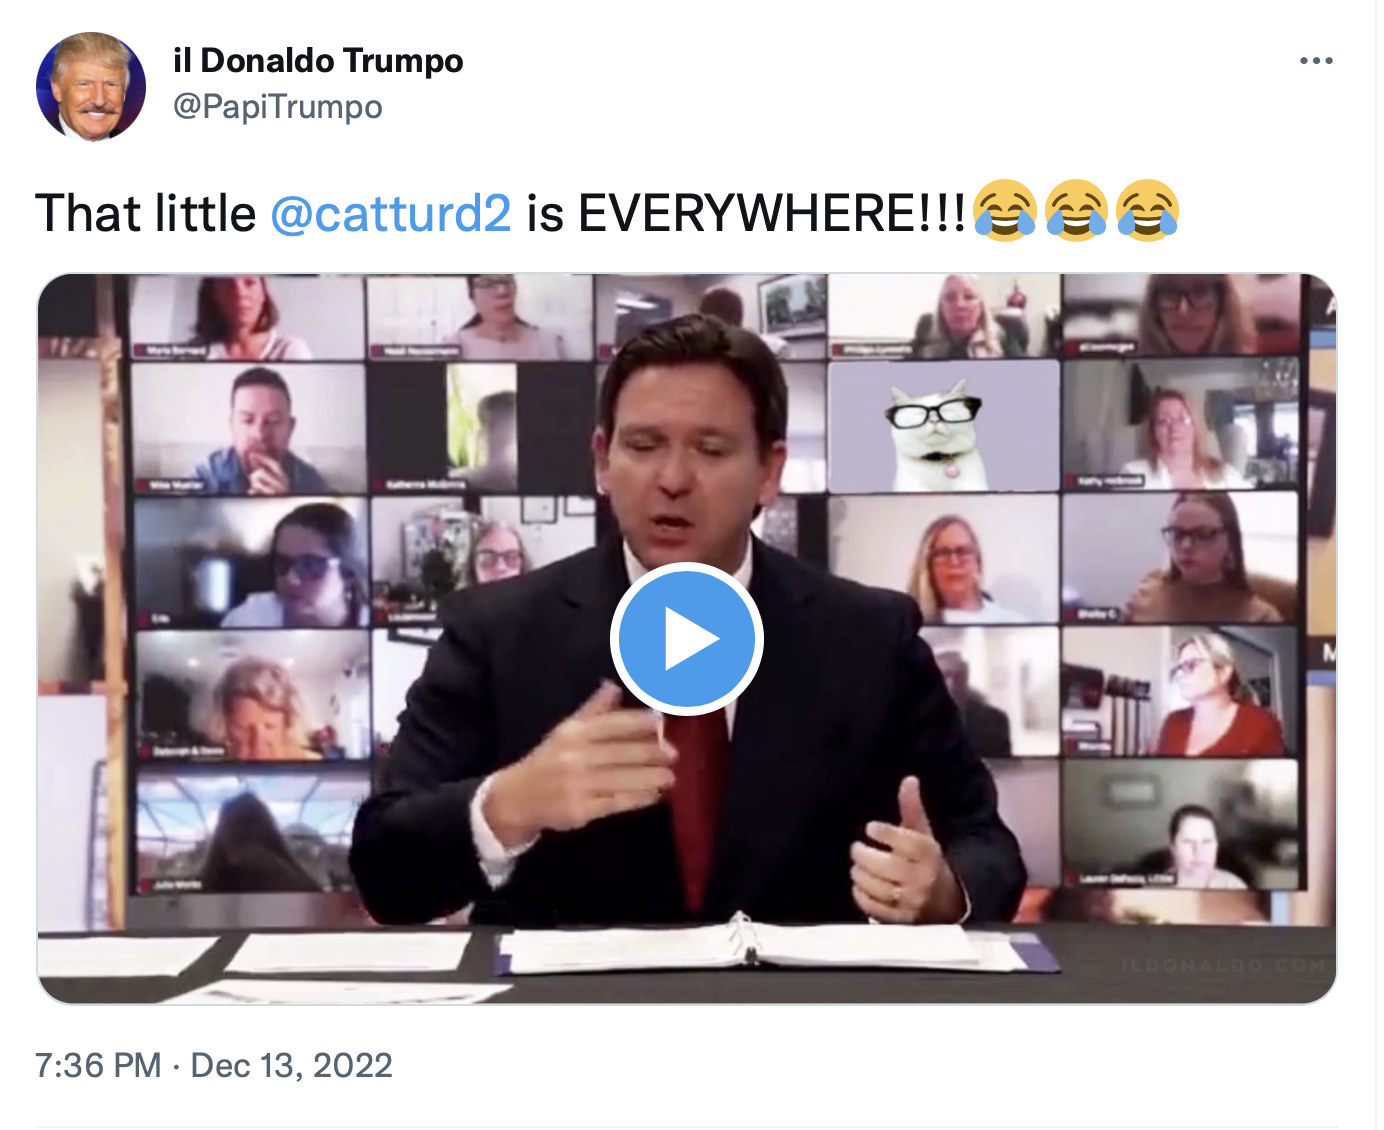This screenshot has height=1130, width=1384.
Task: Play the embedded tweet video
Action: click(x=687, y=638)
